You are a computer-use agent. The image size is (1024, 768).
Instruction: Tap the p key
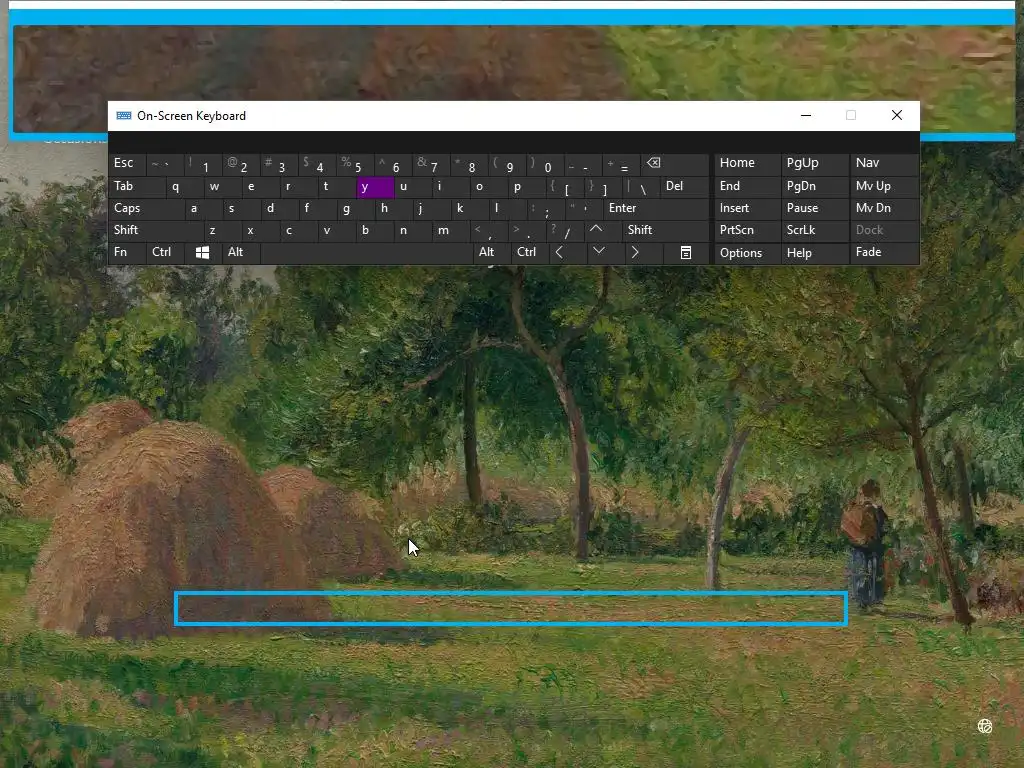[526, 186]
